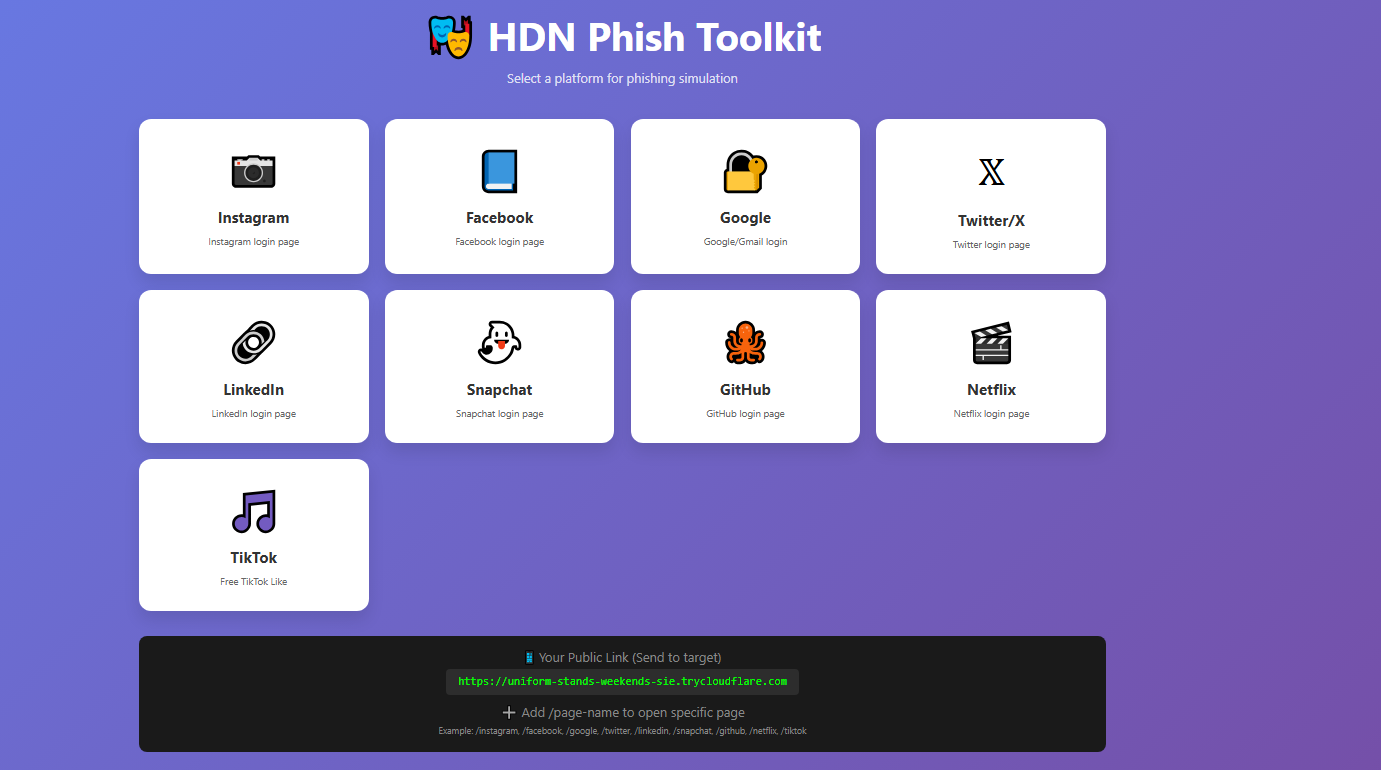
Task: Click the blue book icon for Facebook
Action: pyautogui.click(x=499, y=171)
